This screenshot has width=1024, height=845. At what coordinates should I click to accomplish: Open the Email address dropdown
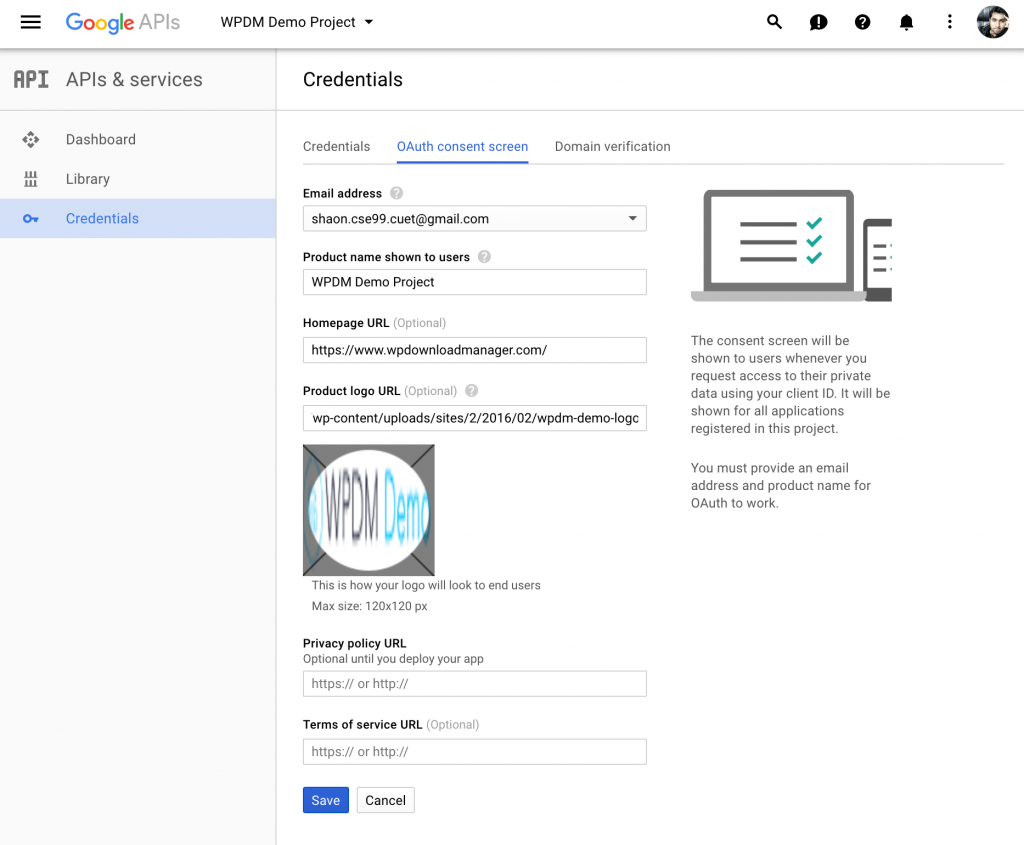point(475,219)
